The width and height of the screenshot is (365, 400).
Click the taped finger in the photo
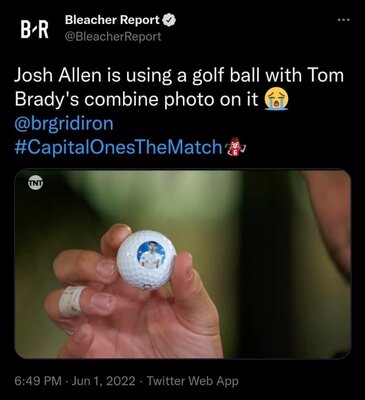click(71, 301)
